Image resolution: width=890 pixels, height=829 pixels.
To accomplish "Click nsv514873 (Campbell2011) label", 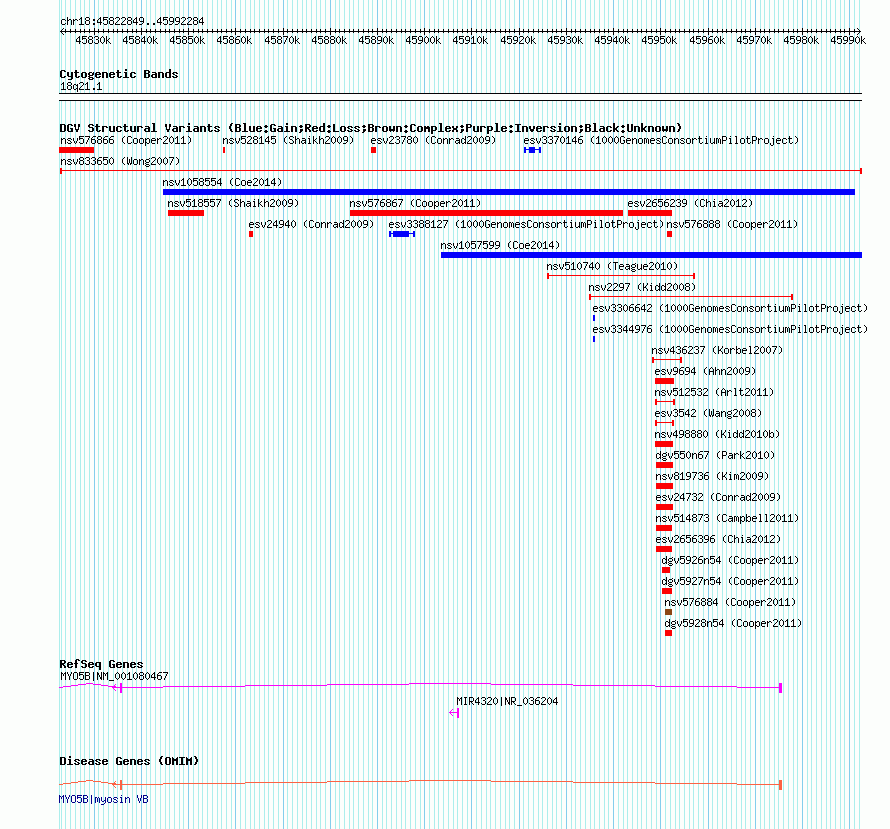I will click(x=727, y=518).
